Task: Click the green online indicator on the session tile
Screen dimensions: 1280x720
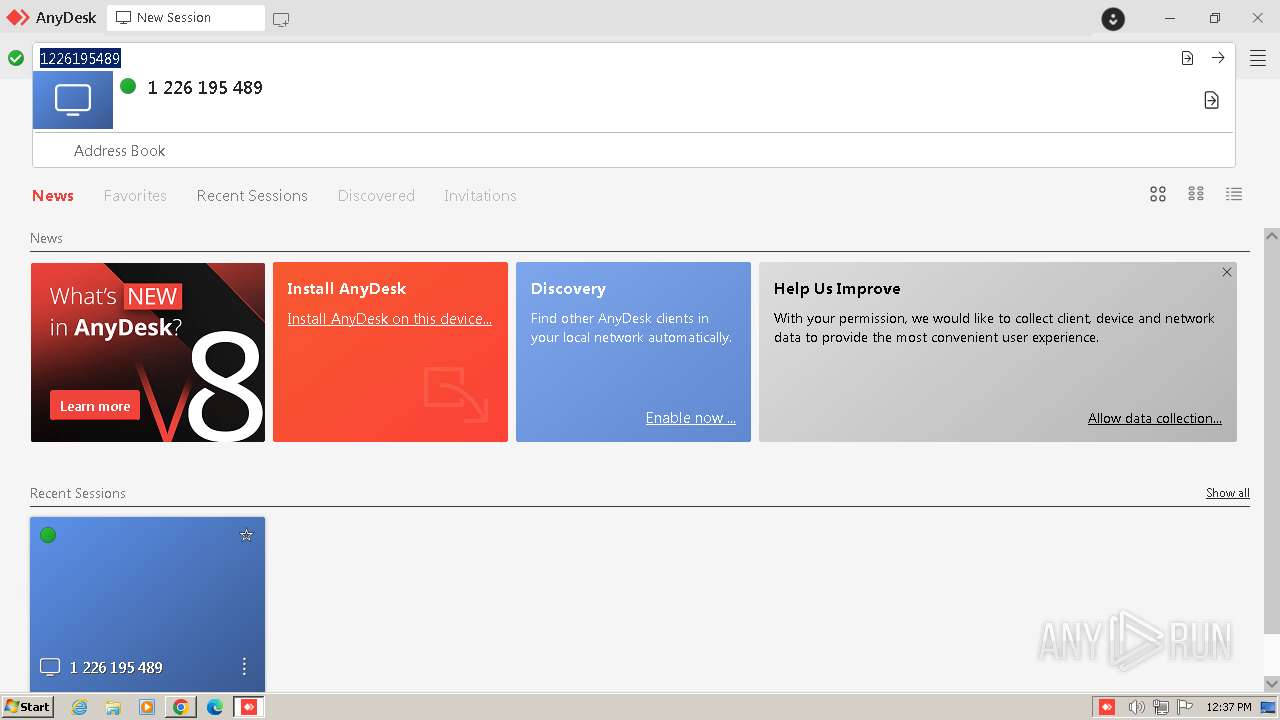Action: tap(48, 535)
